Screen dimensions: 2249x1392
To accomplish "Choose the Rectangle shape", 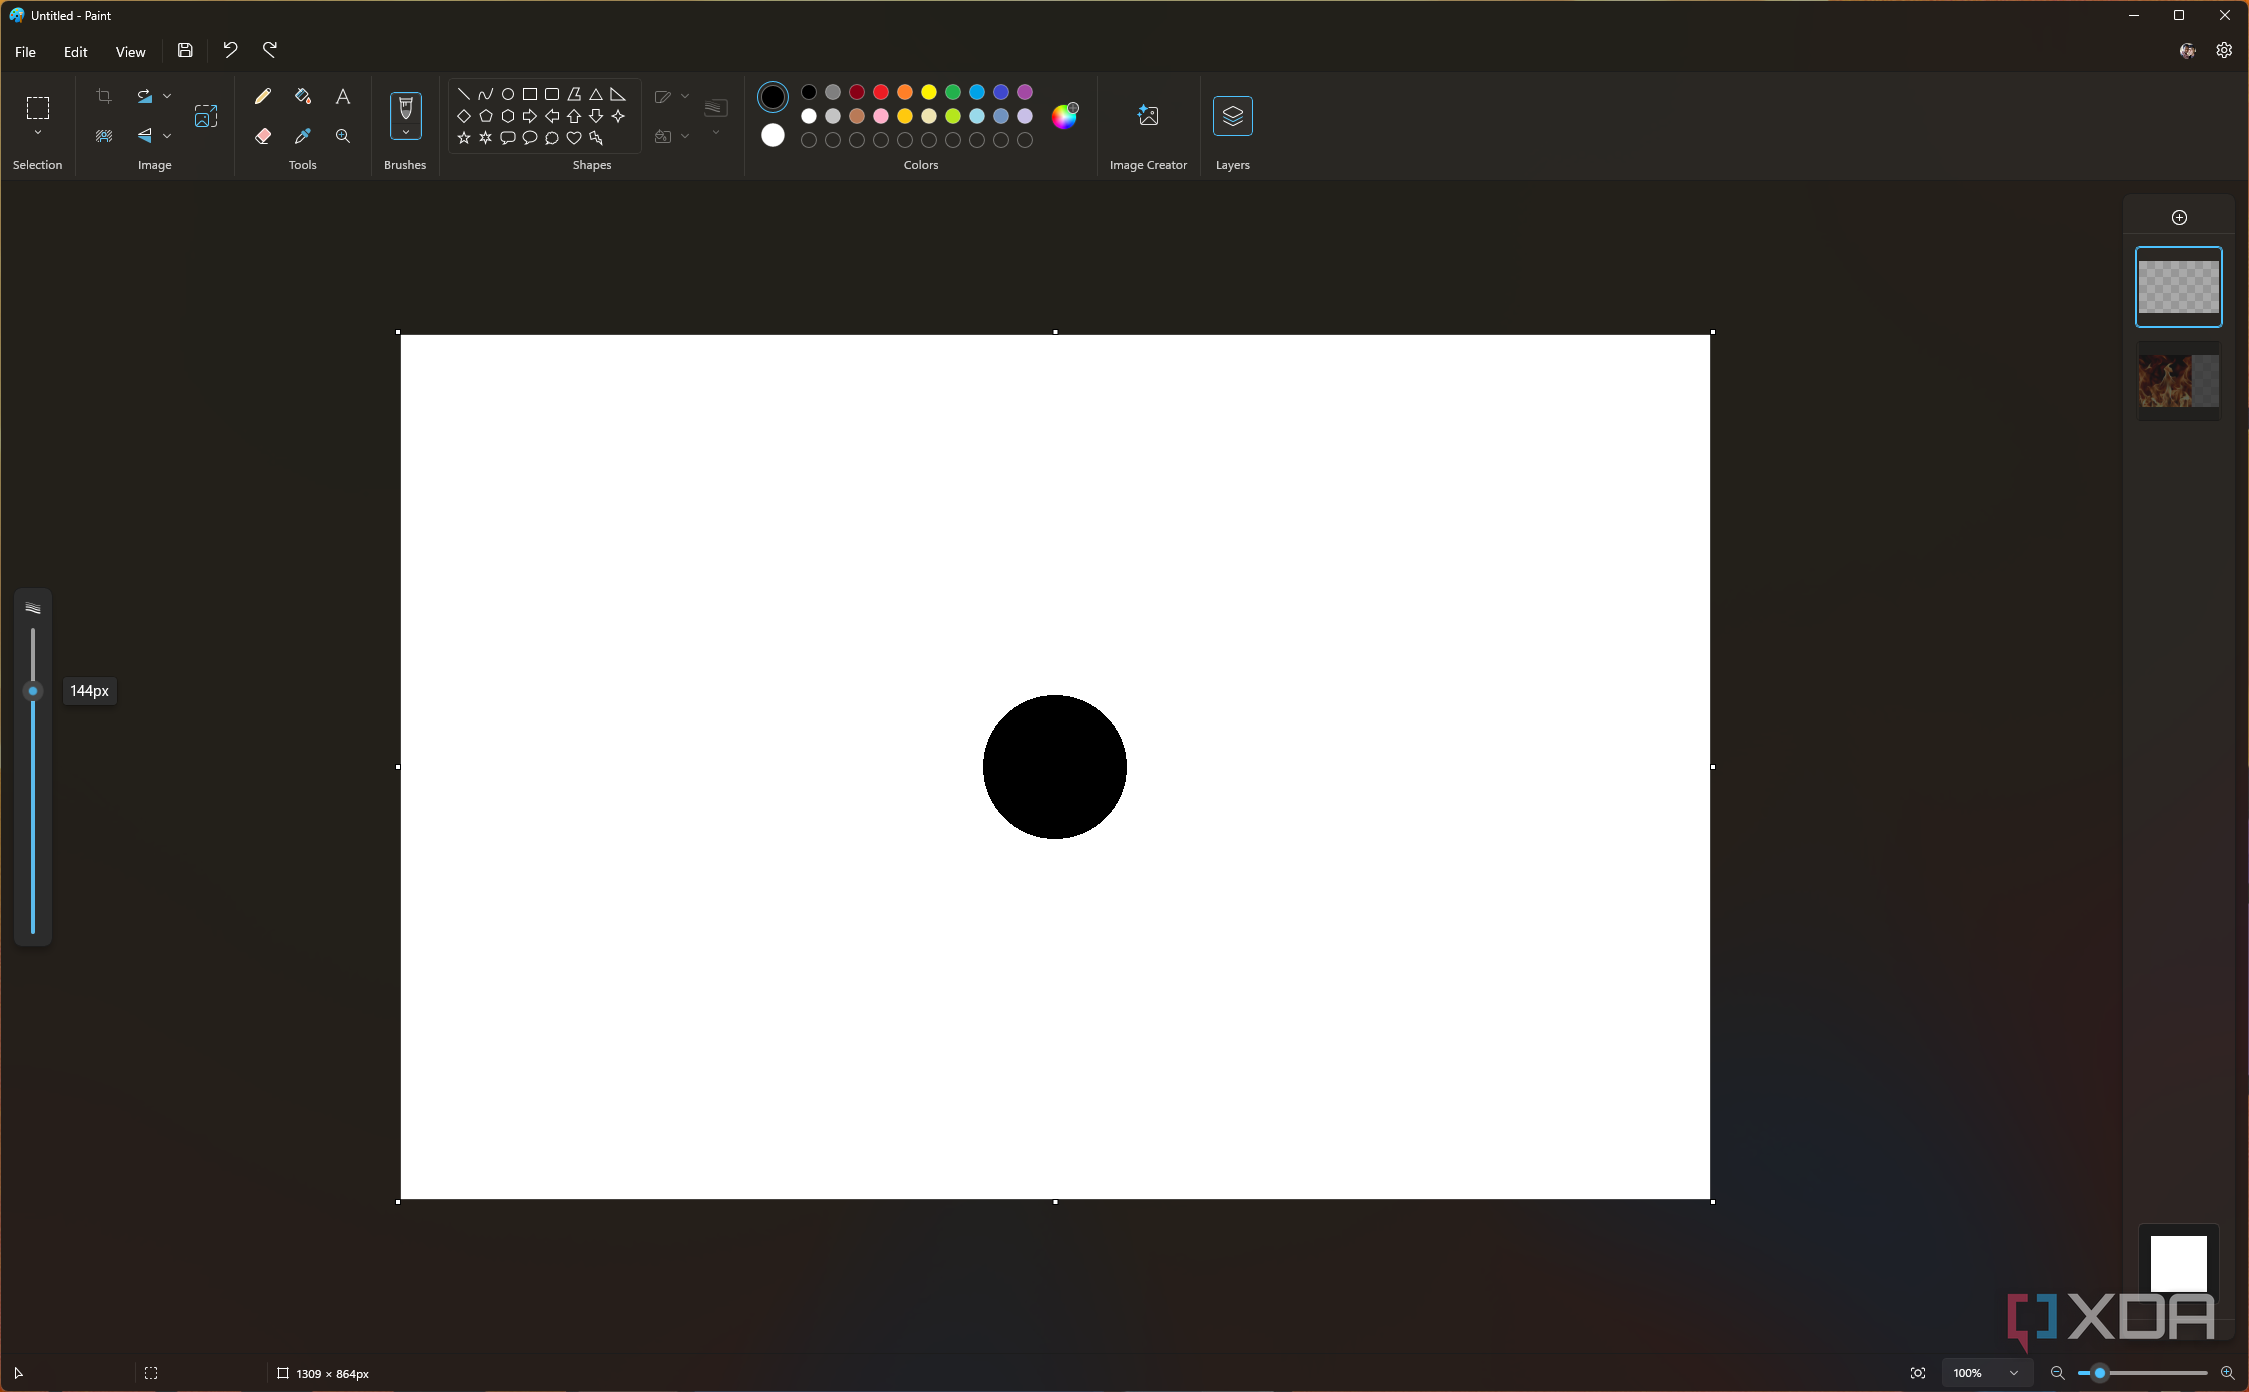I will click(x=529, y=94).
